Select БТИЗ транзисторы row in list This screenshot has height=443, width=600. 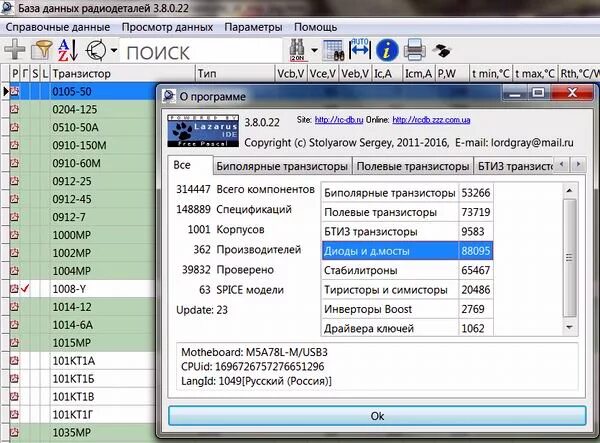coord(407,231)
